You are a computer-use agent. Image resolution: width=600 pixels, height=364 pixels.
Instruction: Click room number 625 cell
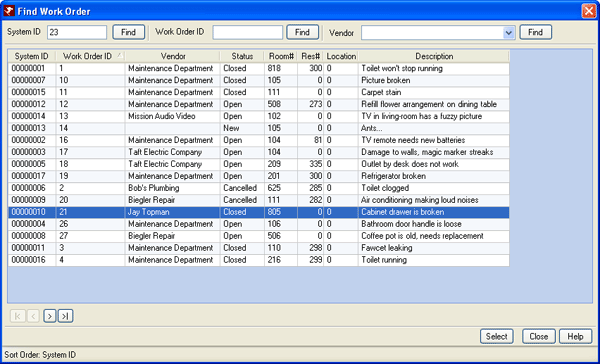pyautogui.click(x=281, y=188)
